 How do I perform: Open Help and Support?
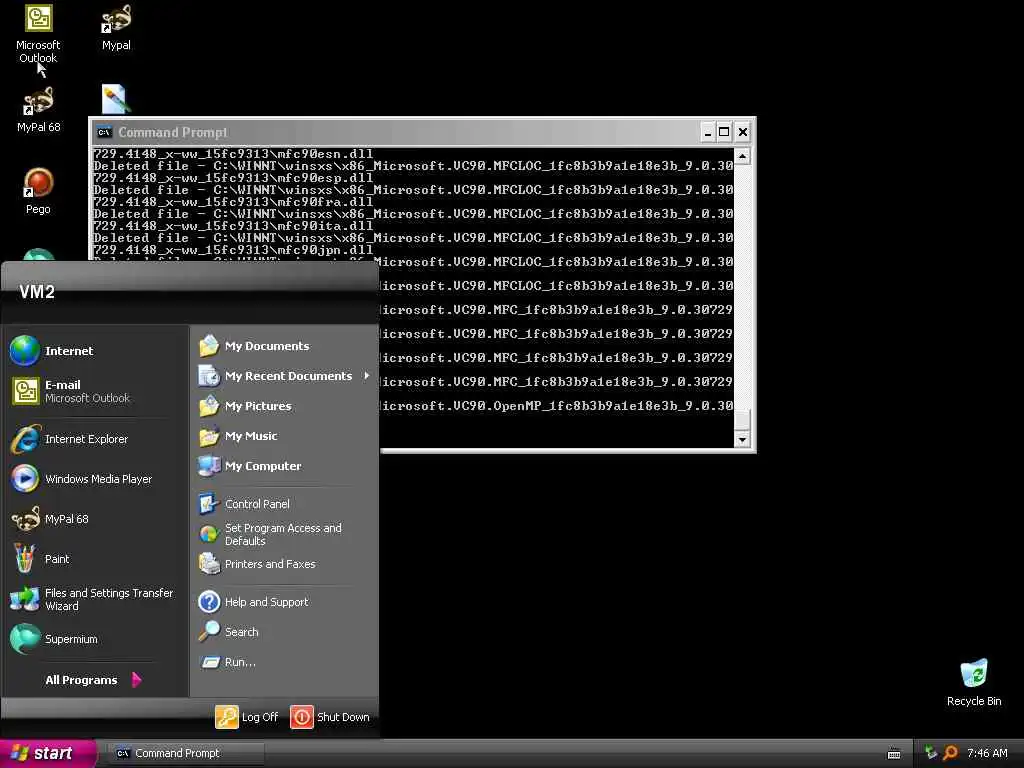285,602
